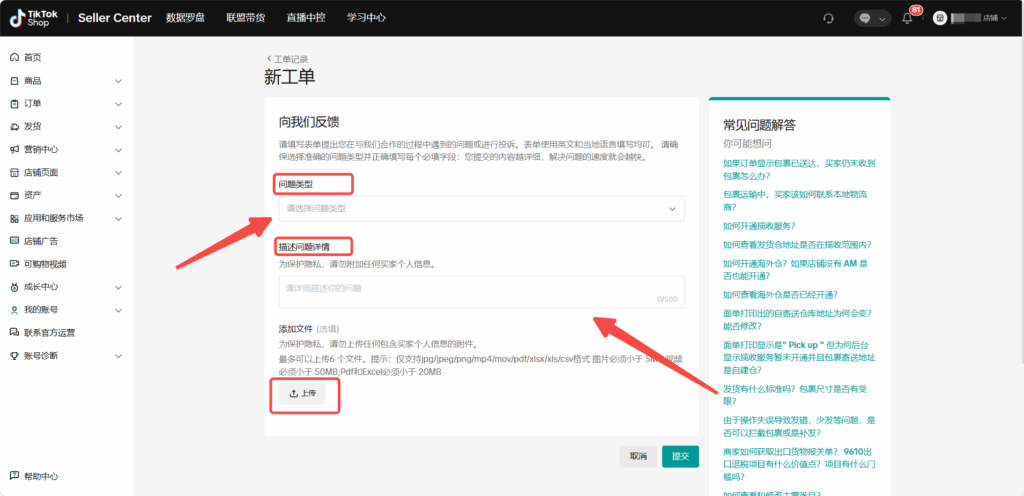Open 直播中控 in top navigation
The image size is (1024, 496).
tap(306, 18)
